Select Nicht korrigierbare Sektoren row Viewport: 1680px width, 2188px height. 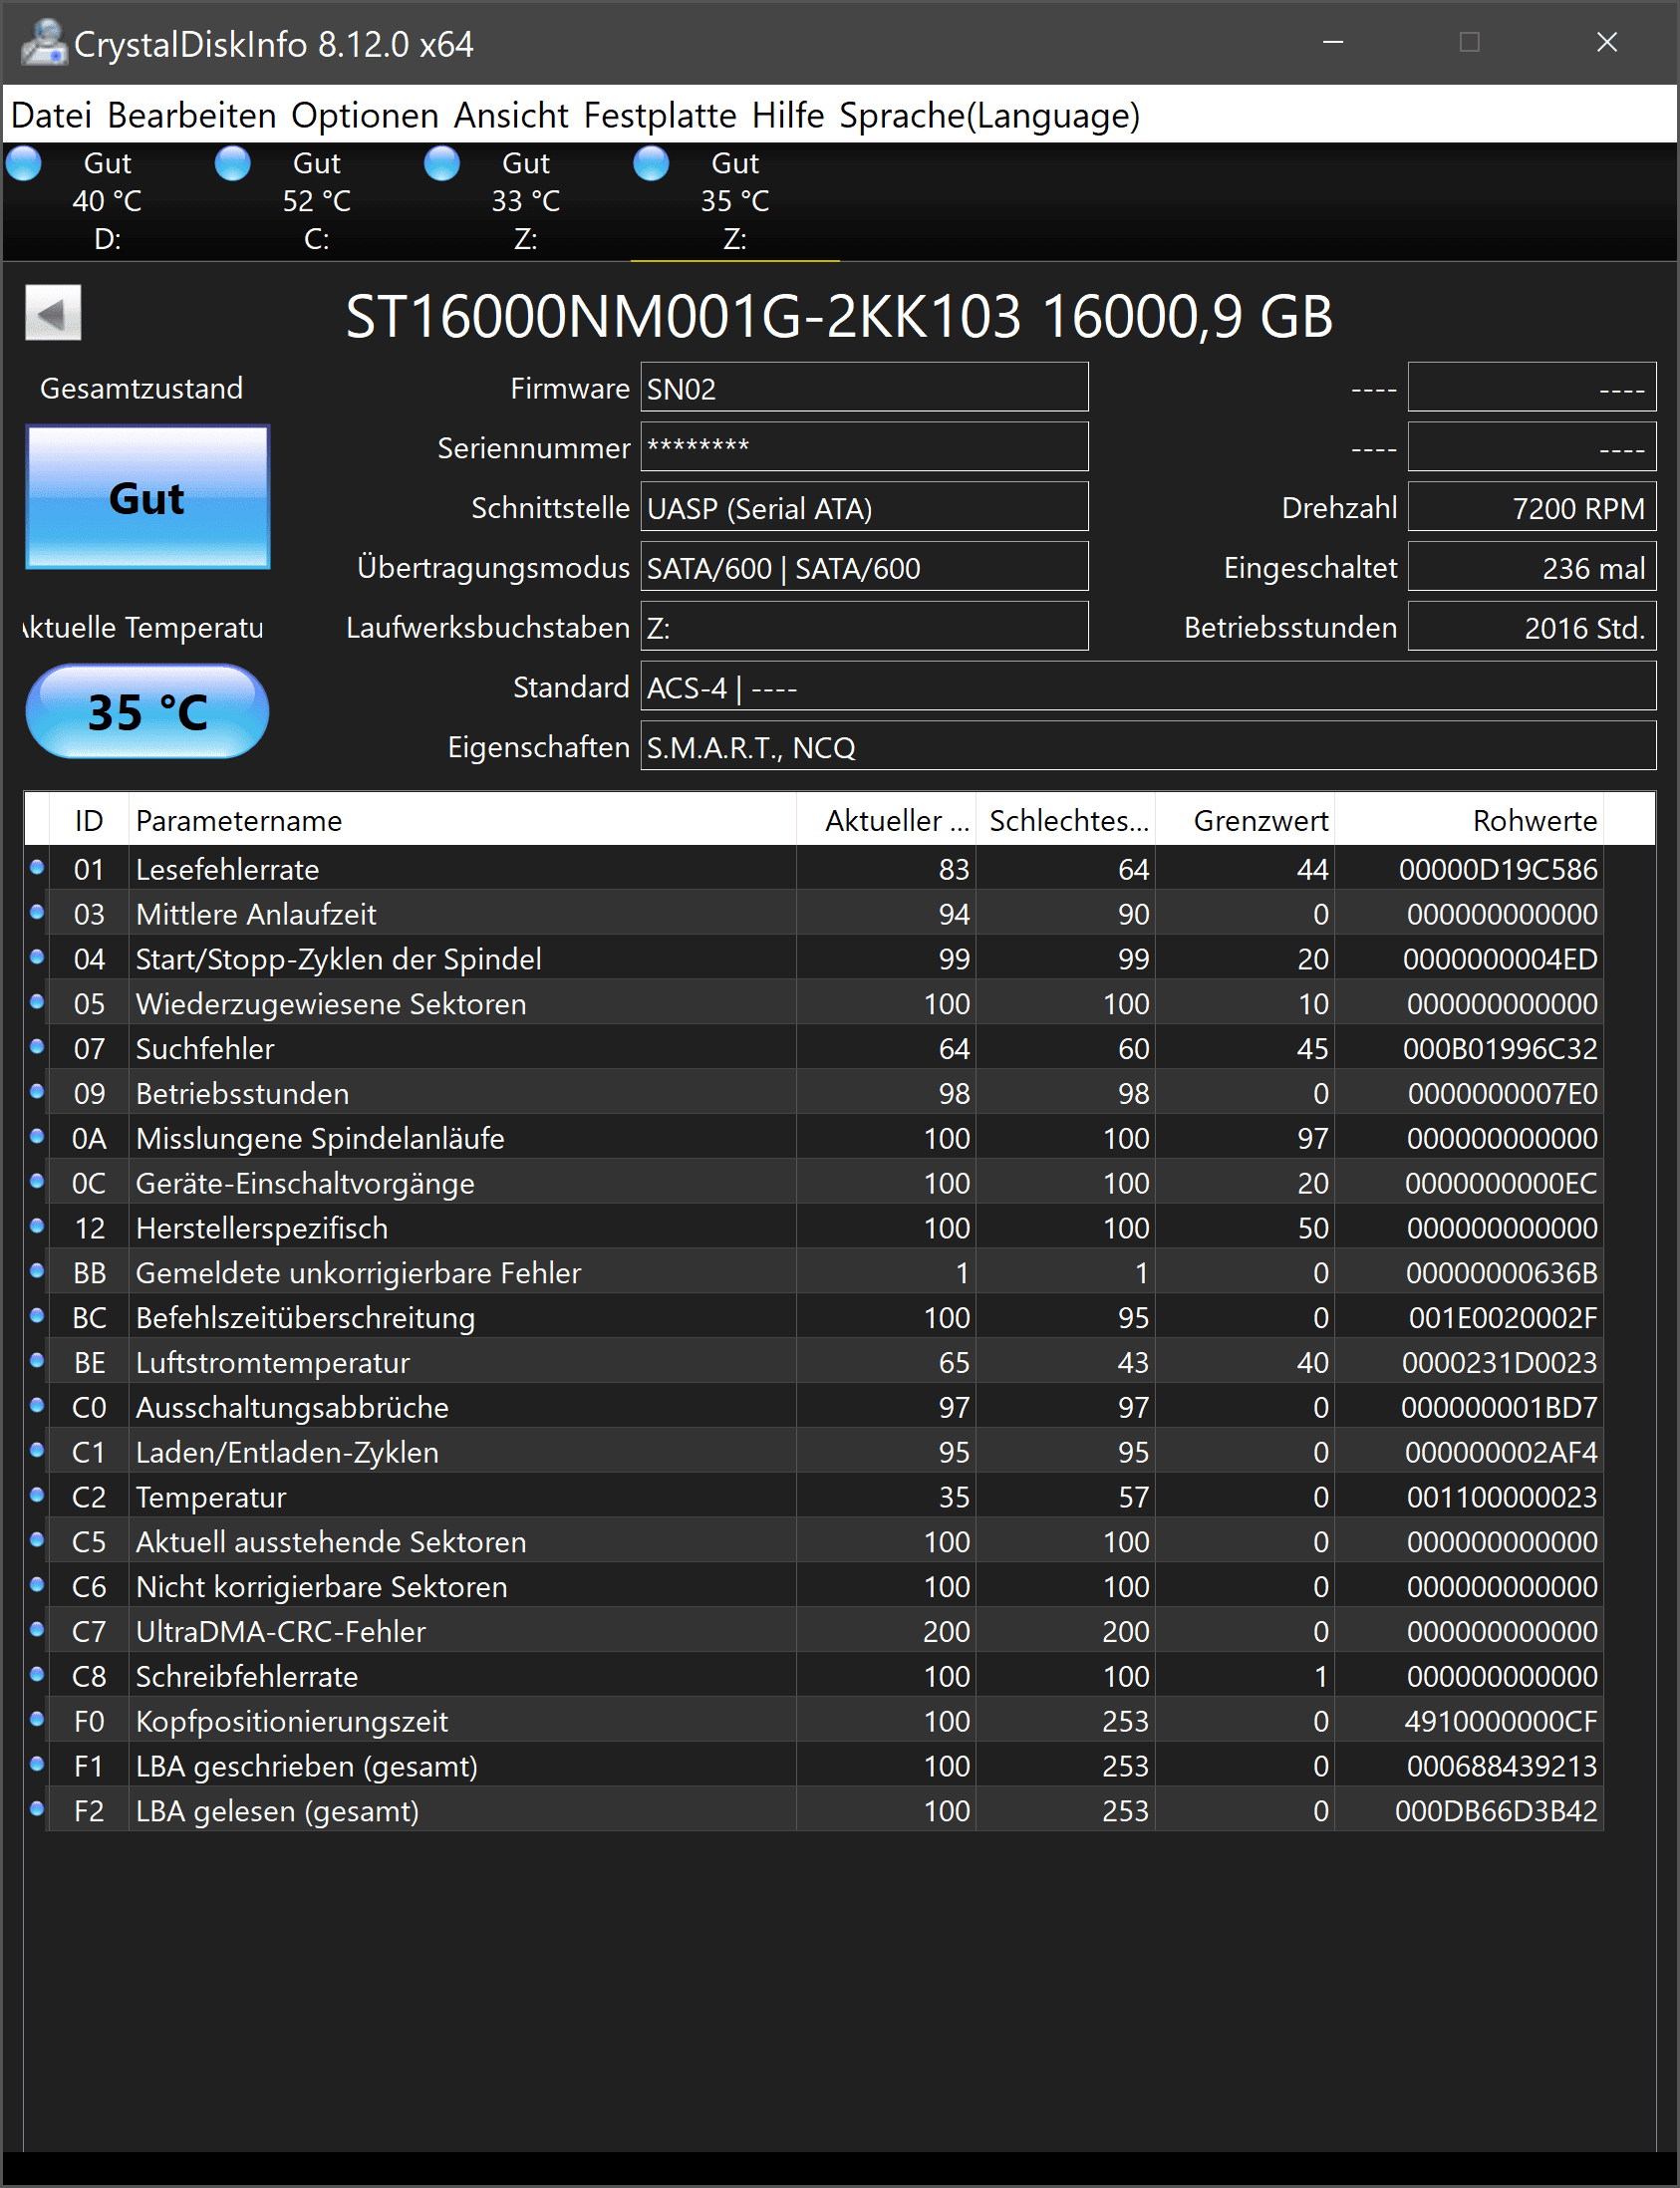(x=814, y=1586)
